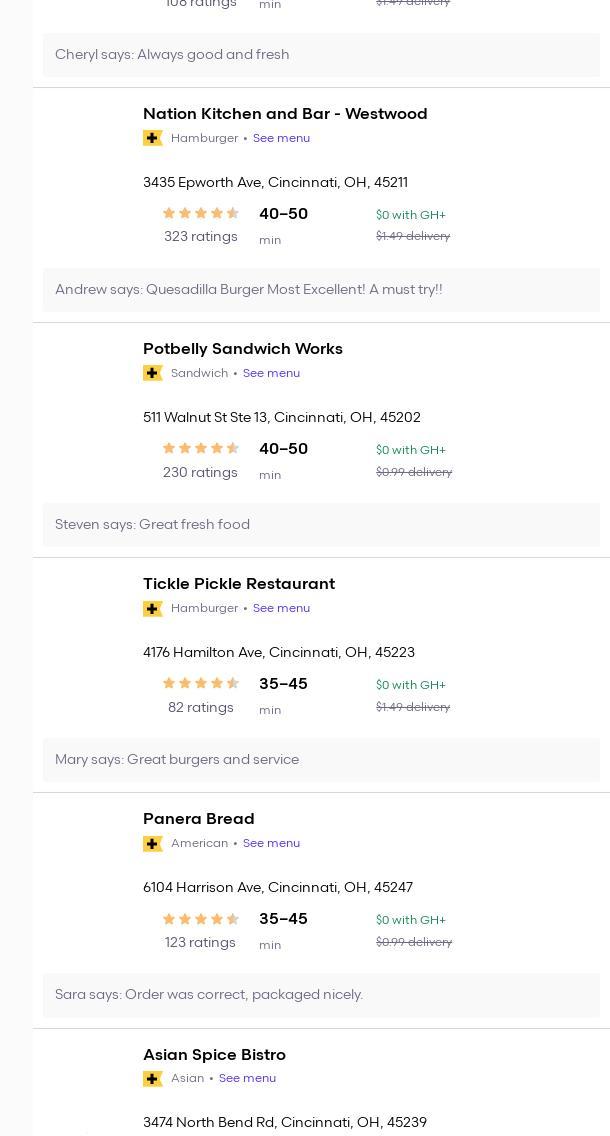The width and height of the screenshot is (610, 1136).
Task: Open the Asian Spice Bistro listing
Action: coord(214,1054)
